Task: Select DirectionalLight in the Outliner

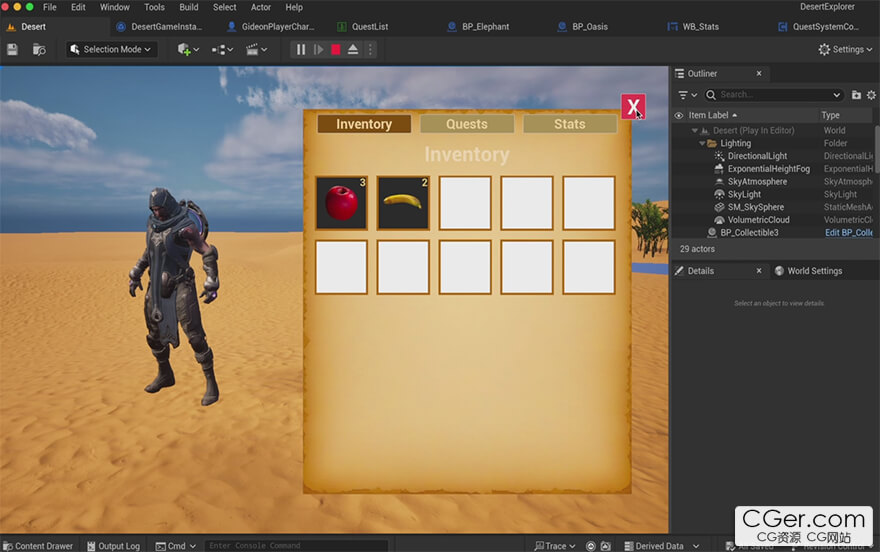Action: point(757,156)
